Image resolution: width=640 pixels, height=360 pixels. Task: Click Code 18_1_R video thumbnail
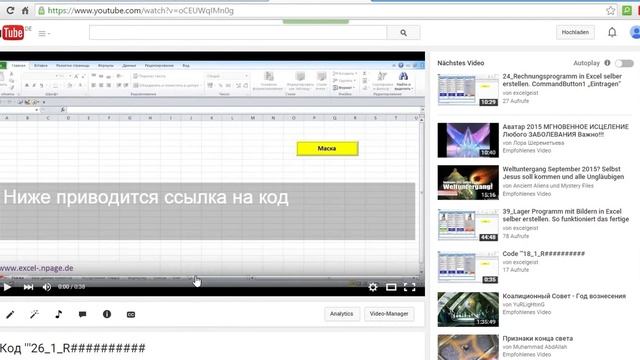tap(468, 267)
